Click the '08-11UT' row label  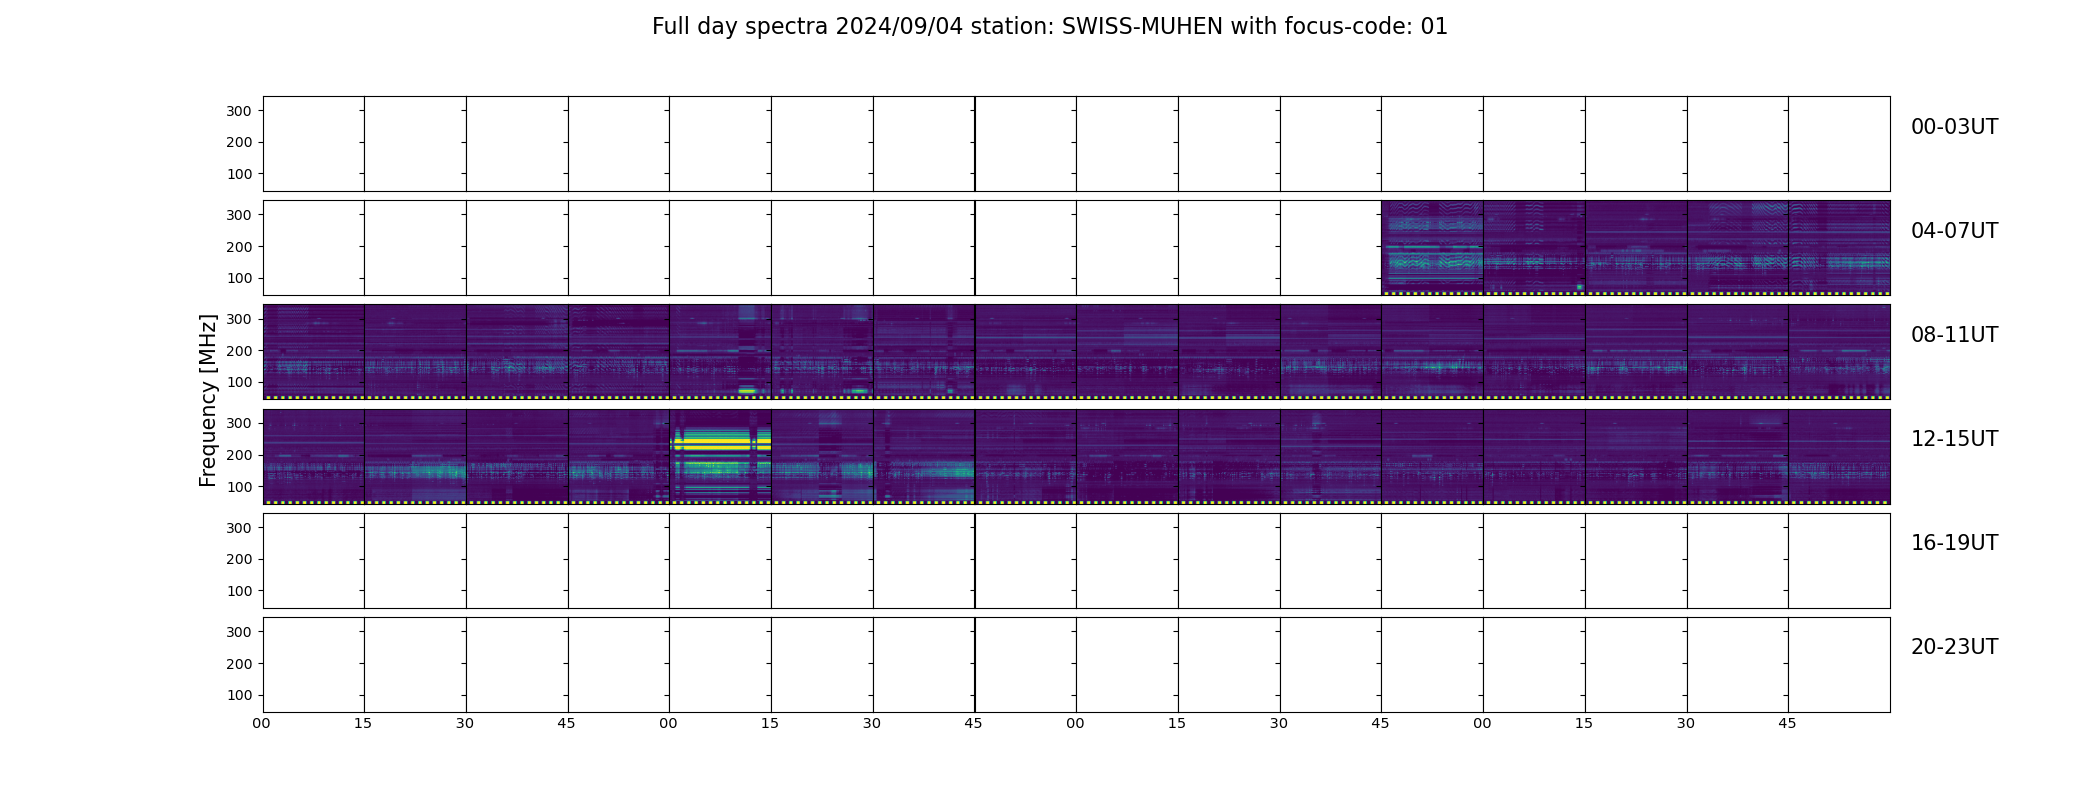[x=1954, y=335]
